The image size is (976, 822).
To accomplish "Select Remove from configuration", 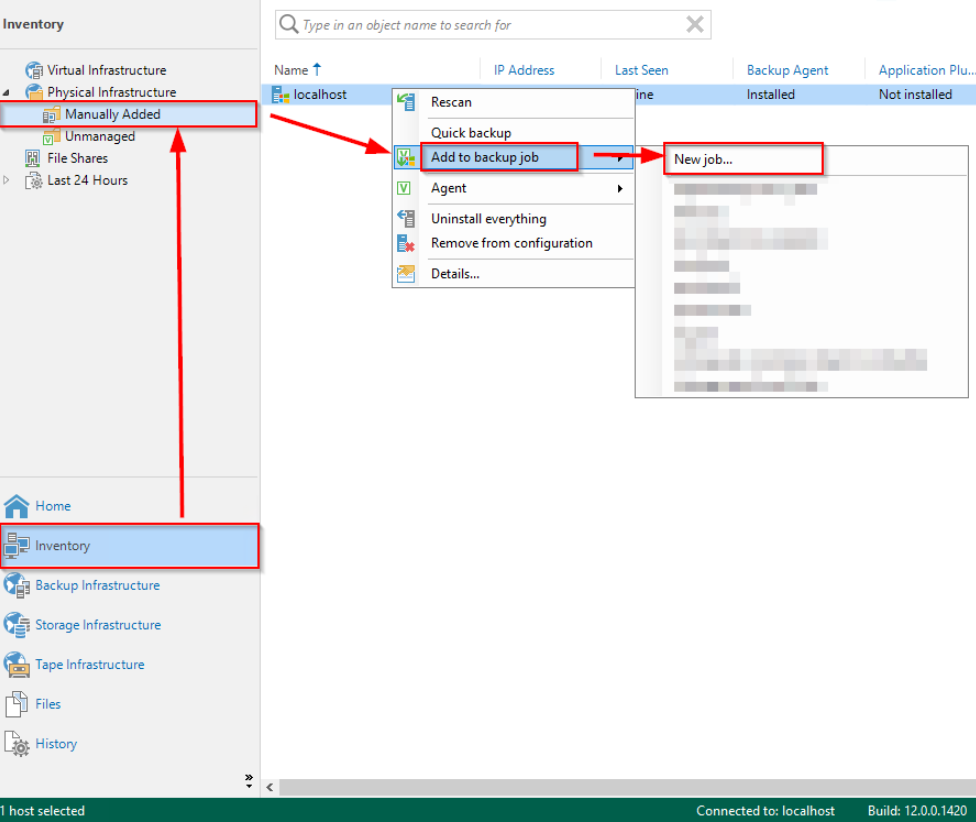I will 511,243.
